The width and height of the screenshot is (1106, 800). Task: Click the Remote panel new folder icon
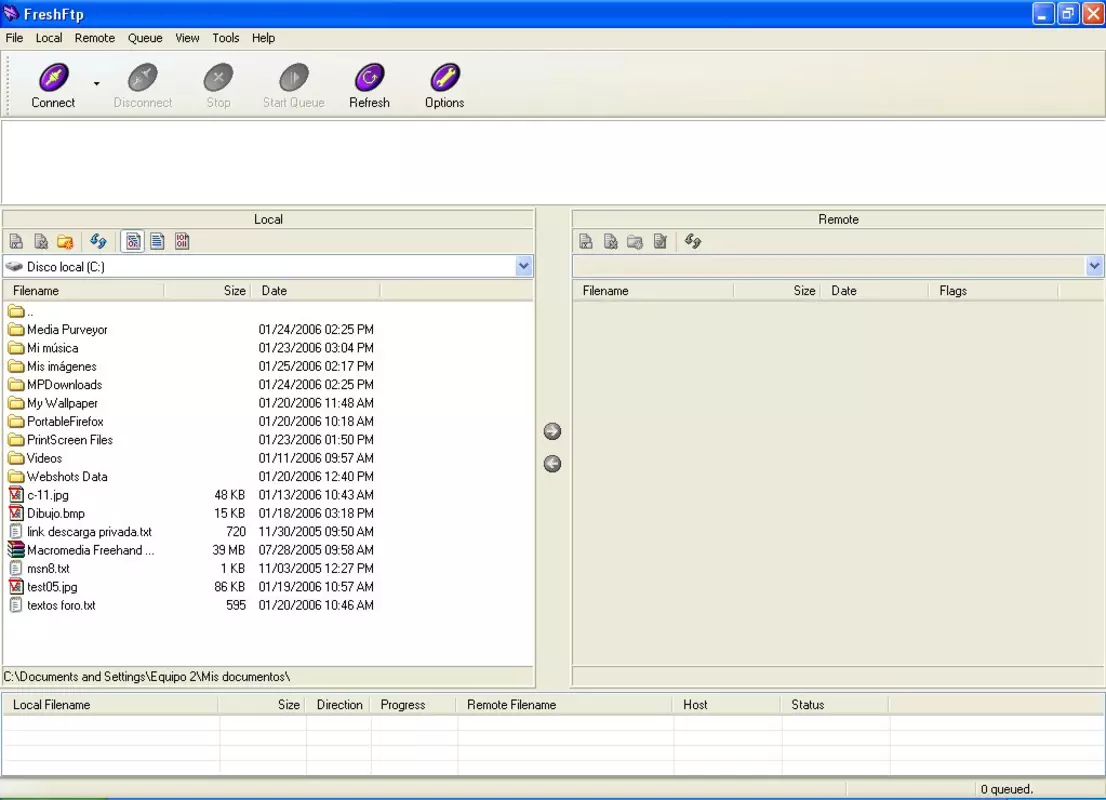(x=635, y=242)
